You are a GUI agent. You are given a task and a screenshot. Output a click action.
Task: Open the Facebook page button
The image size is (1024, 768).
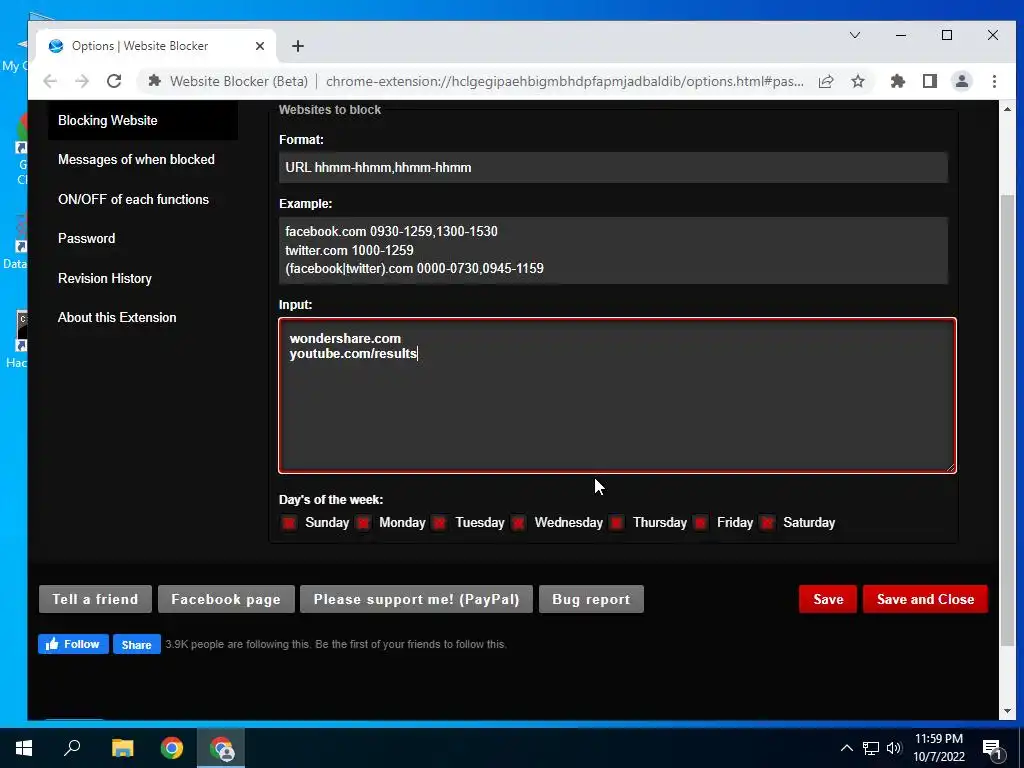coord(226,599)
